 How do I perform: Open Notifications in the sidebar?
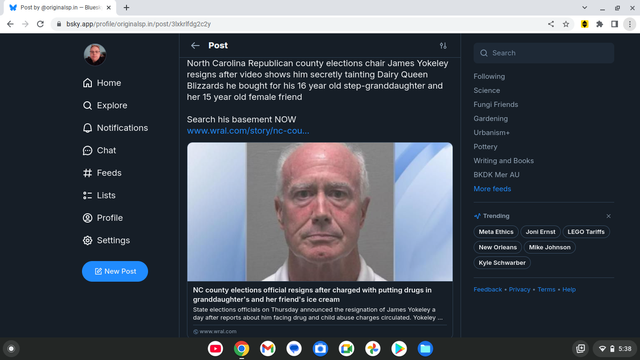point(115,128)
